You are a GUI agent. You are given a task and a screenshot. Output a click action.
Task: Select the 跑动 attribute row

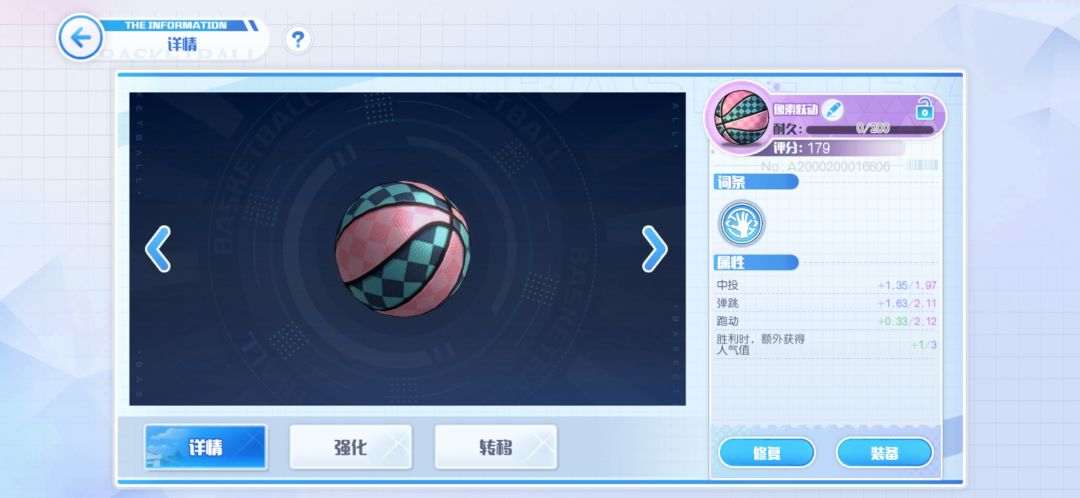(x=827, y=321)
